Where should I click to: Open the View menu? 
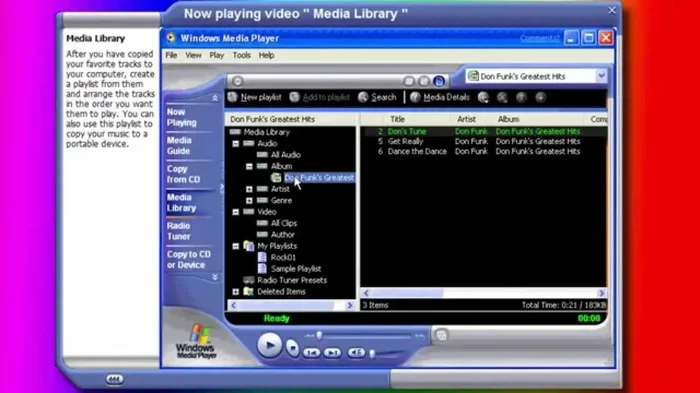pyautogui.click(x=193, y=55)
